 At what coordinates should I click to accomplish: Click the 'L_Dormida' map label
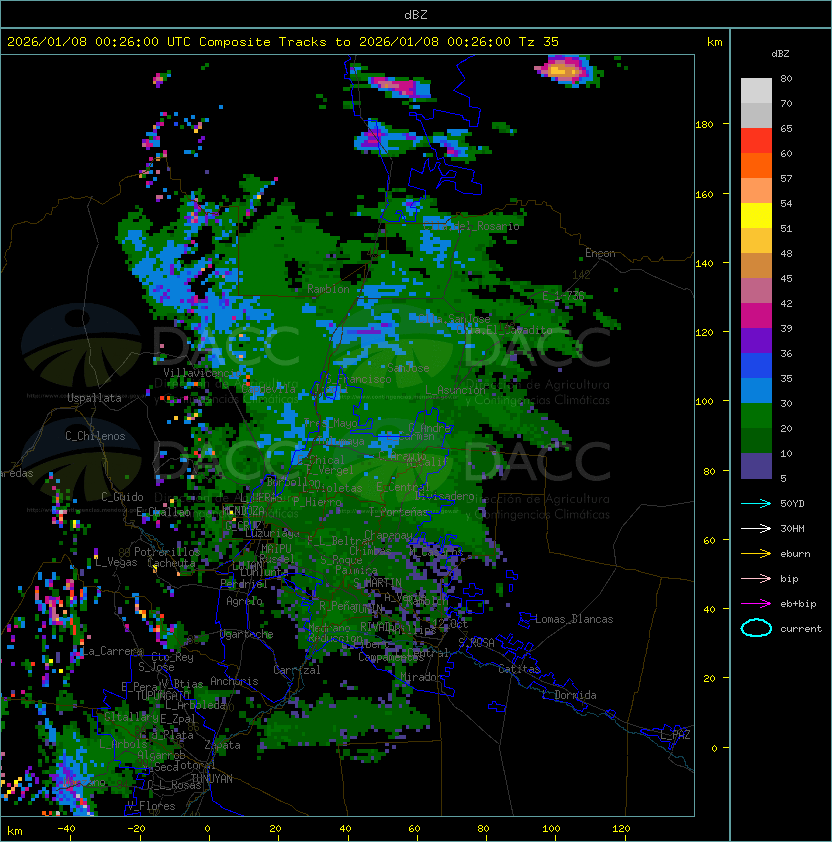pyautogui.click(x=569, y=695)
